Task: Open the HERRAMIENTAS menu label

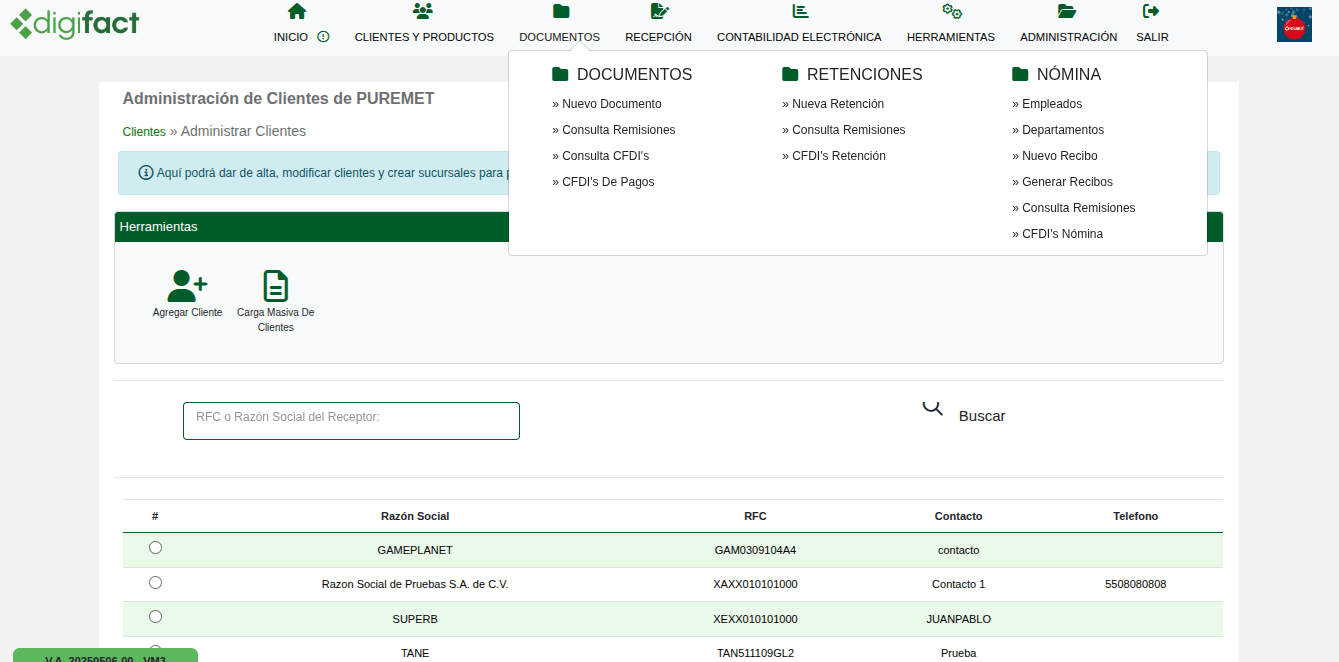Action: click(951, 37)
